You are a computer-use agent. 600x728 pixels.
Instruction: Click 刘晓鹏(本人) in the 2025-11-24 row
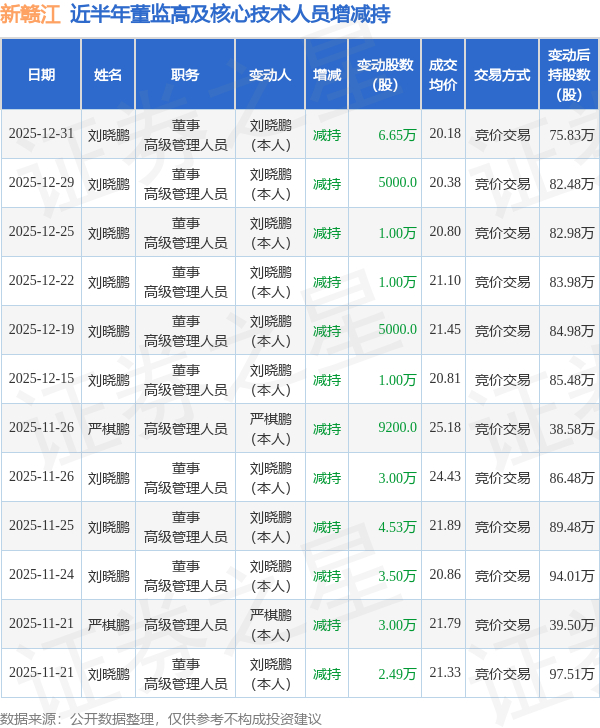[270, 576]
